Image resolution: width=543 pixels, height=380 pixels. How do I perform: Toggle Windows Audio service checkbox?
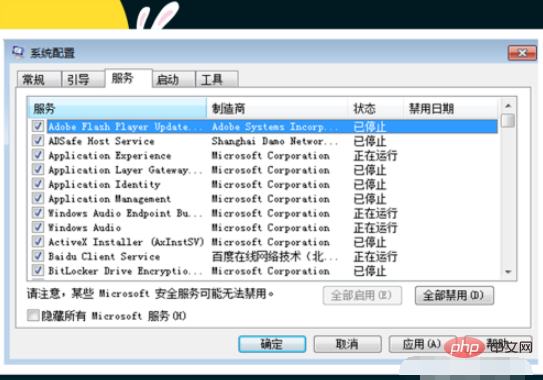pos(38,227)
